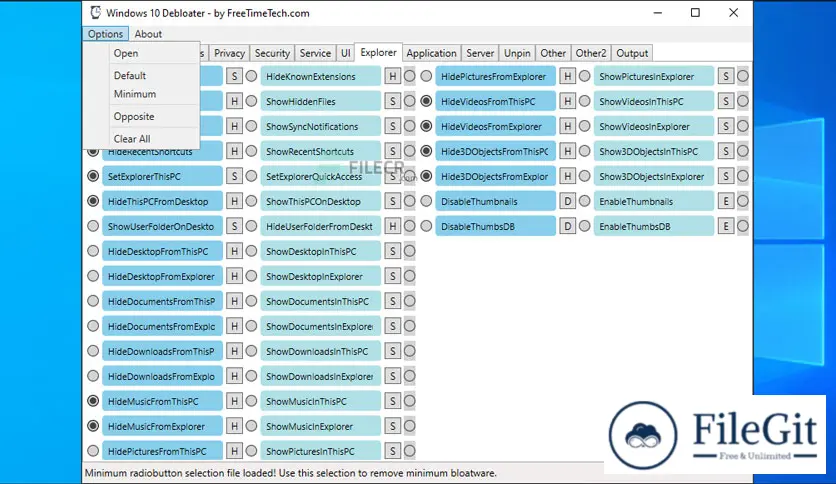Viewport: 836px width, 484px height.
Task: Select the HidePicturesFromThisPC radio button
Action: click(93, 451)
